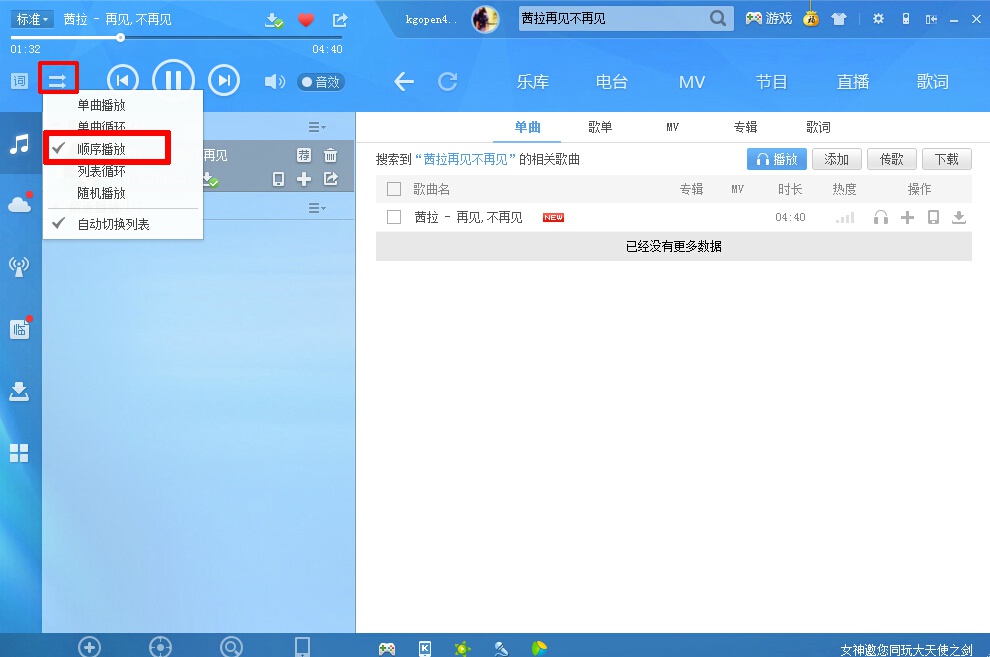
Task: Pause the playing song
Action: (173, 80)
